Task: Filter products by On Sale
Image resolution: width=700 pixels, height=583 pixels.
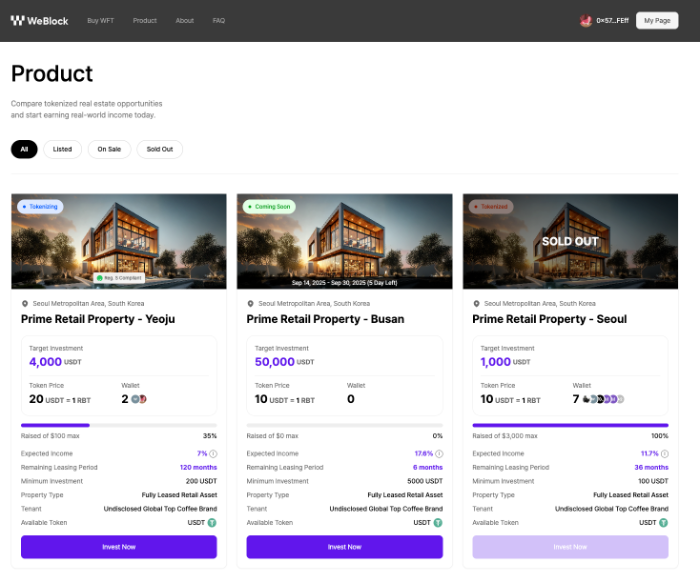Action: coord(109,149)
